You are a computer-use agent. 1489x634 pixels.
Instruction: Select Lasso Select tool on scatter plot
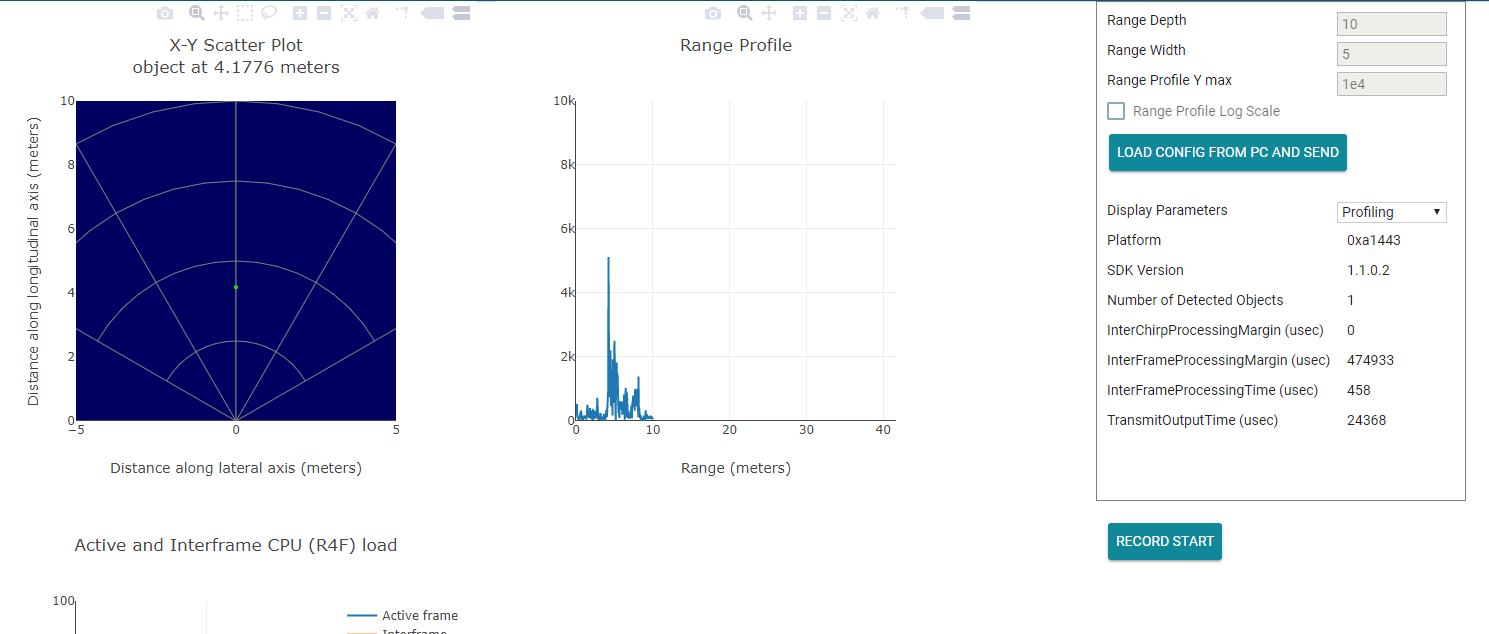click(269, 13)
